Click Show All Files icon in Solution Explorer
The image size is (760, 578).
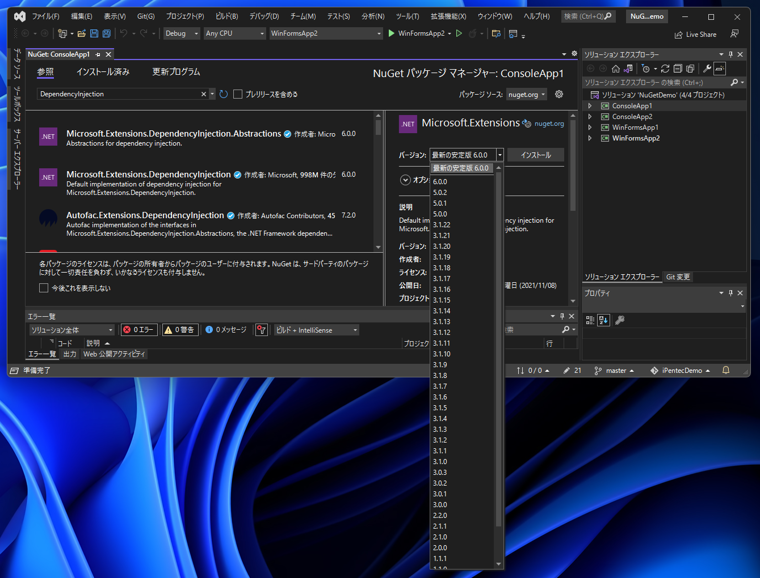point(690,68)
